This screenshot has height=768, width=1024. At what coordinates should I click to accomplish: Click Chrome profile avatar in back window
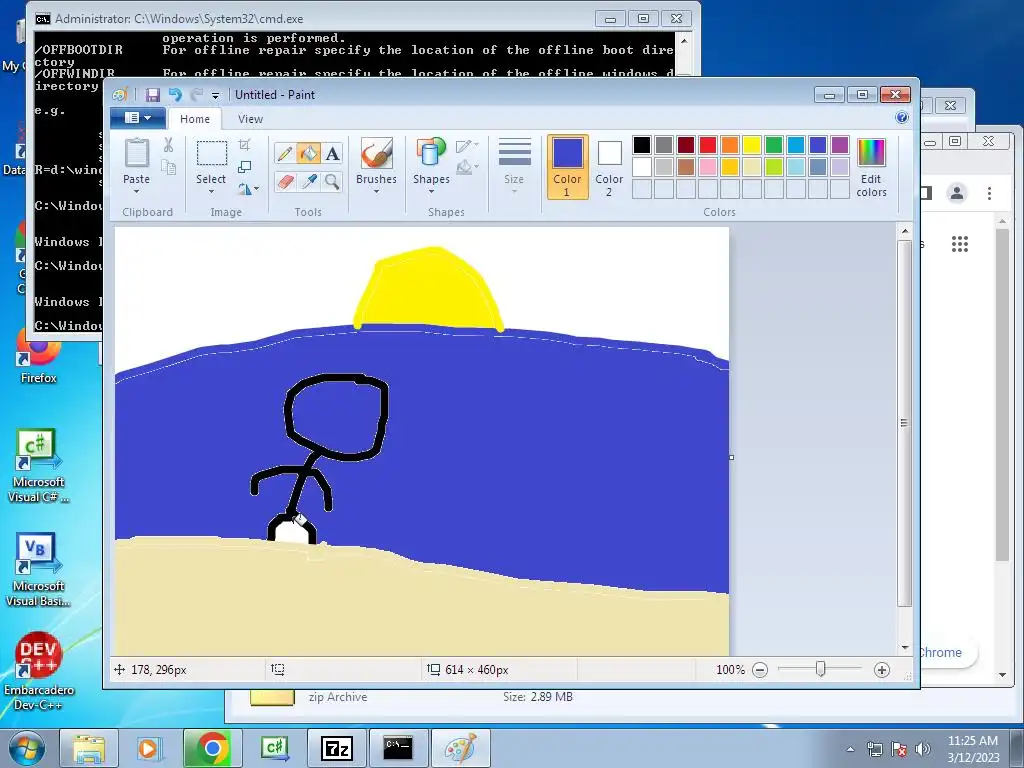(957, 193)
